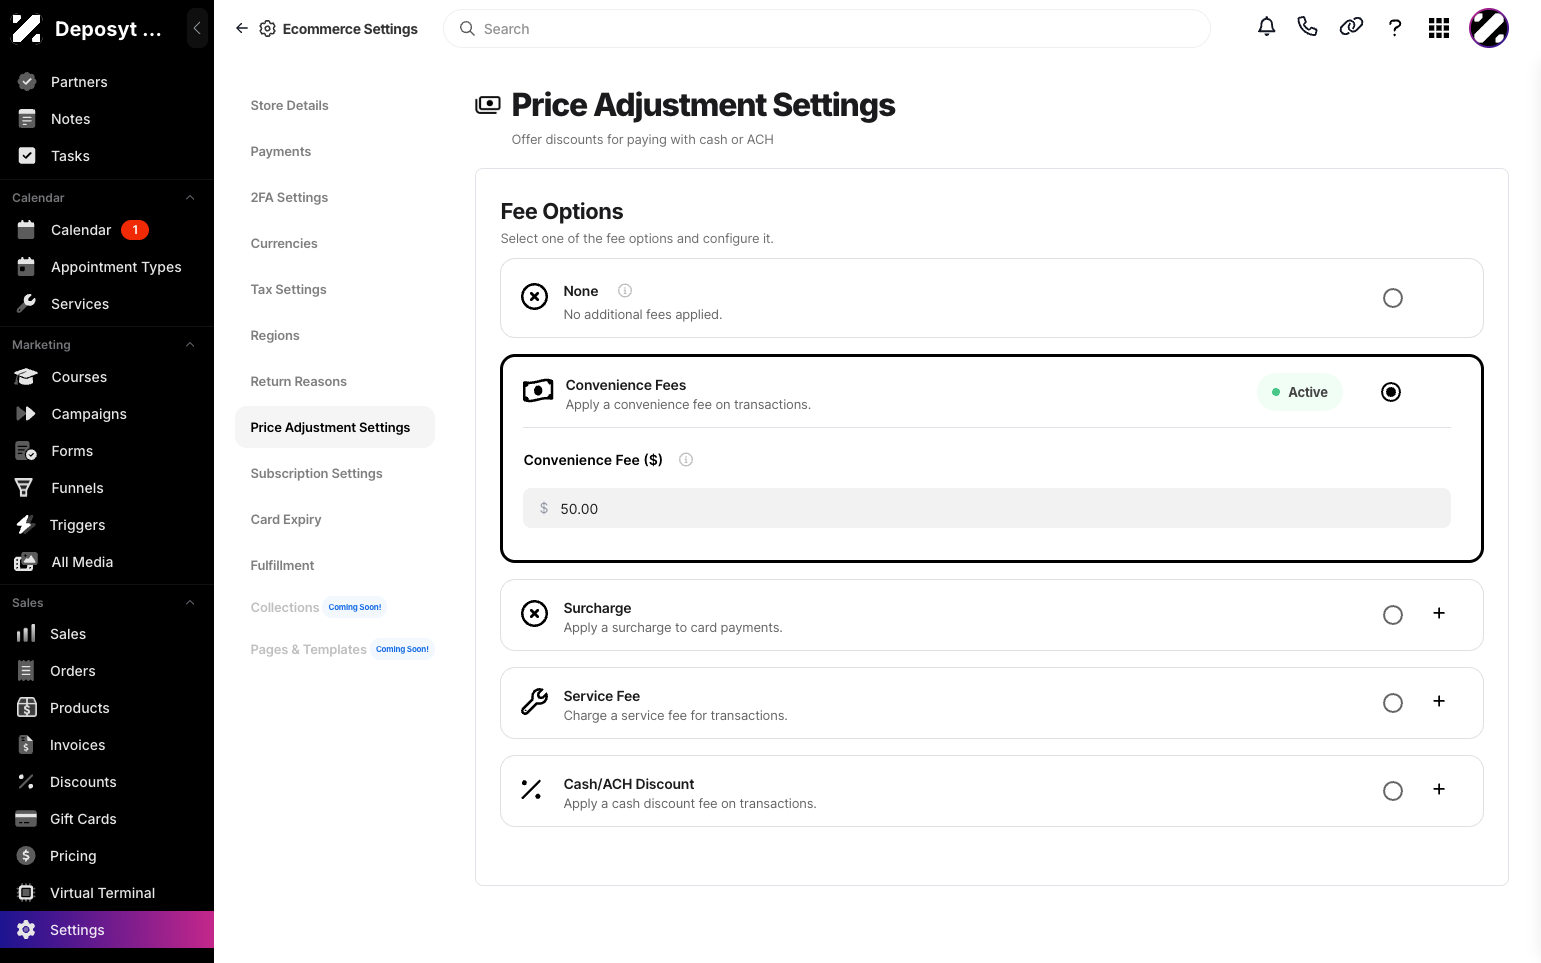This screenshot has width=1541, height=963.
Task: Go back using the arrow icon
Action: tap(242, 29)
